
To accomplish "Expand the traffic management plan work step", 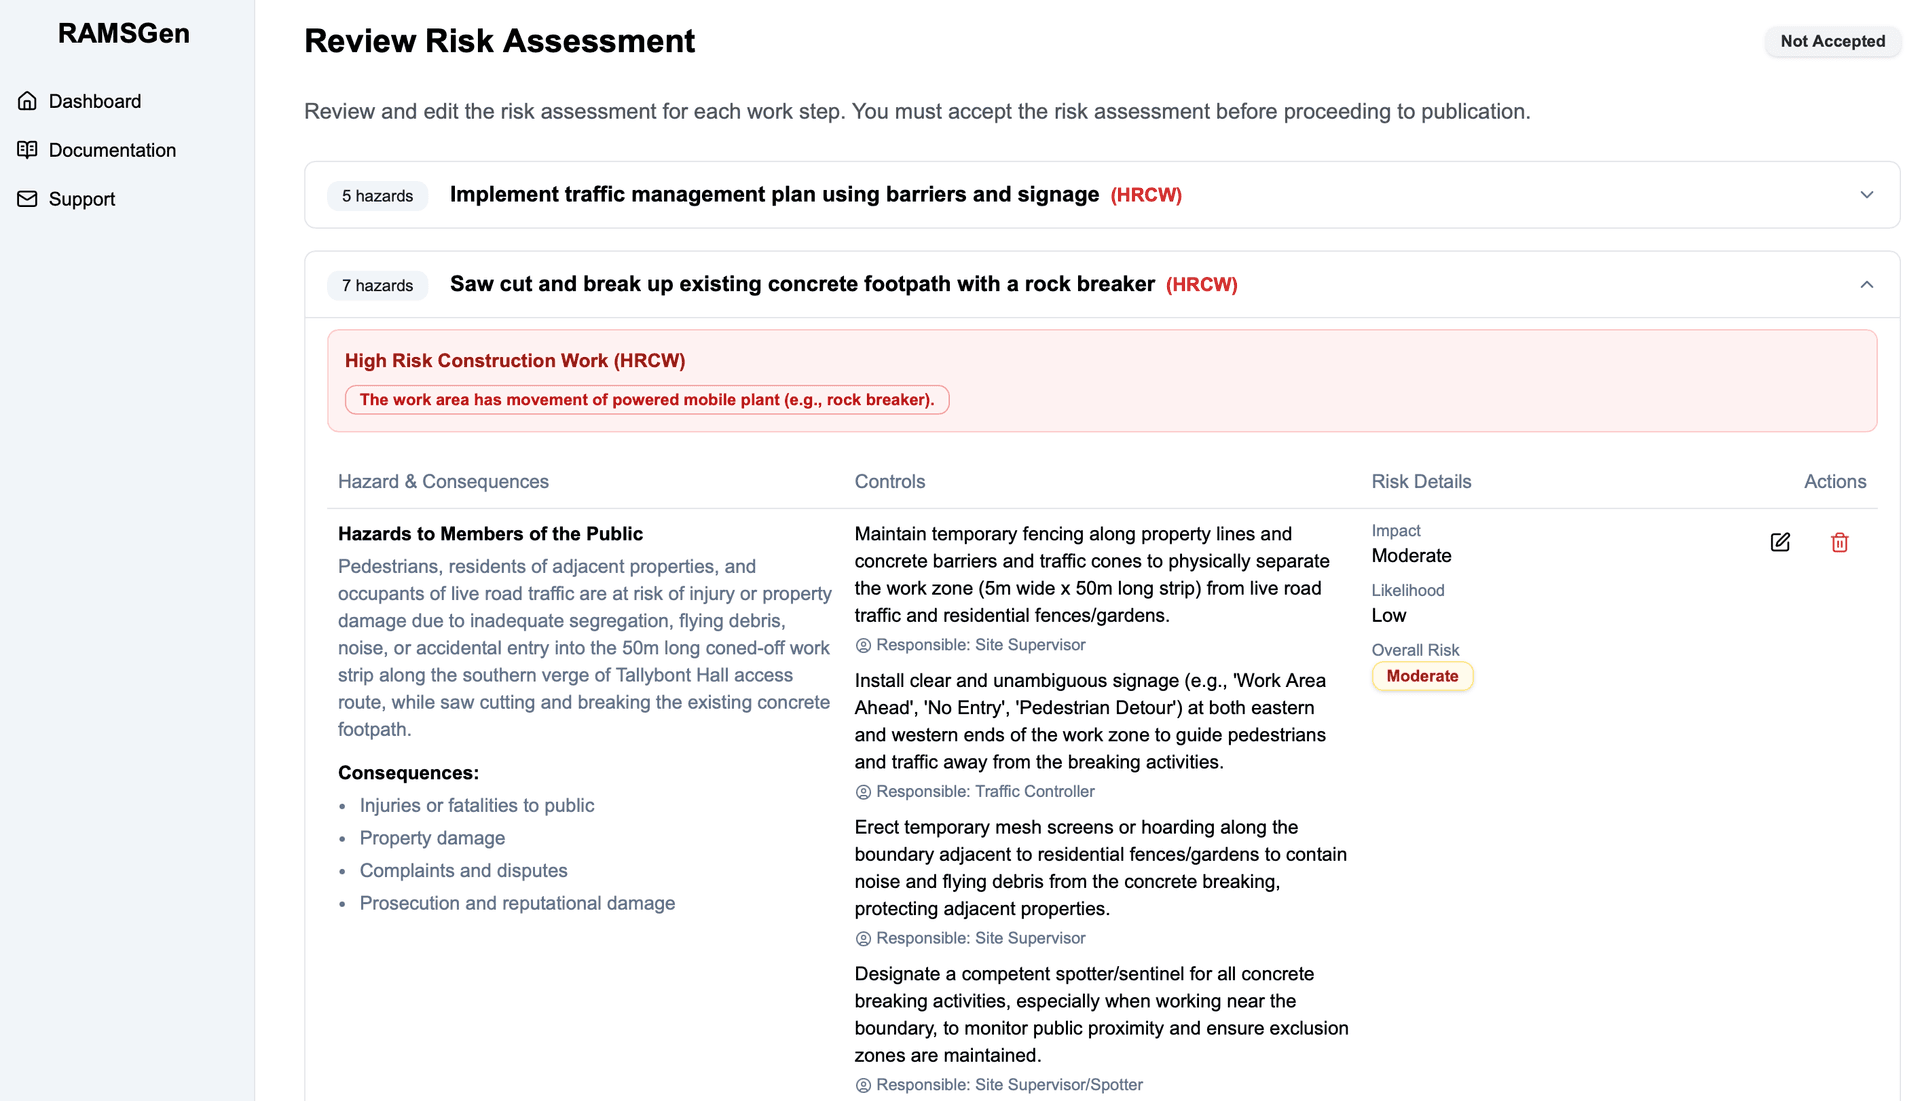I will tap(1868, 194).
